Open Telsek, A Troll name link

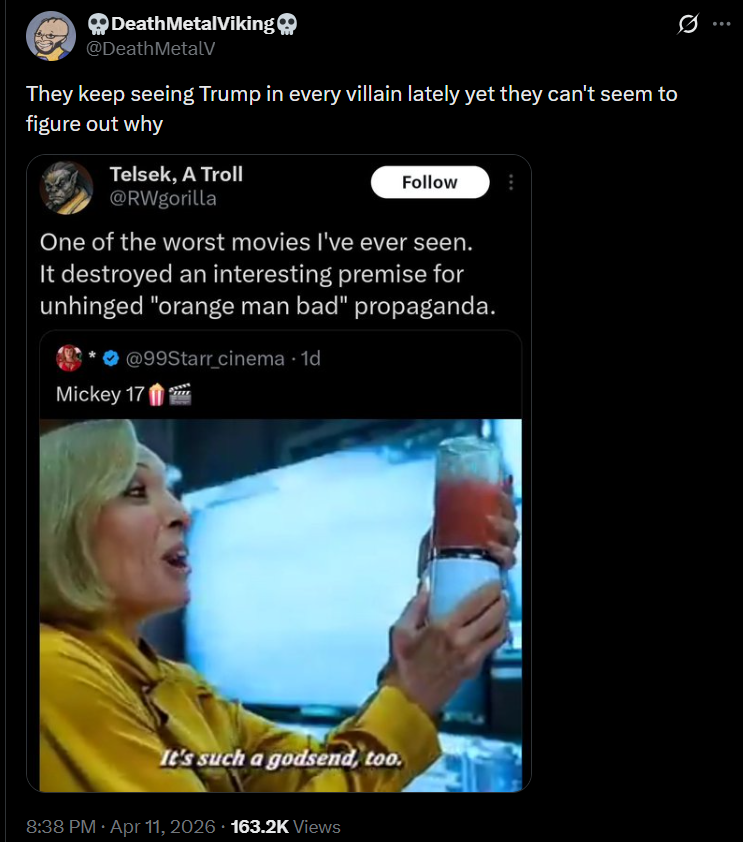(x=176, y=175)
